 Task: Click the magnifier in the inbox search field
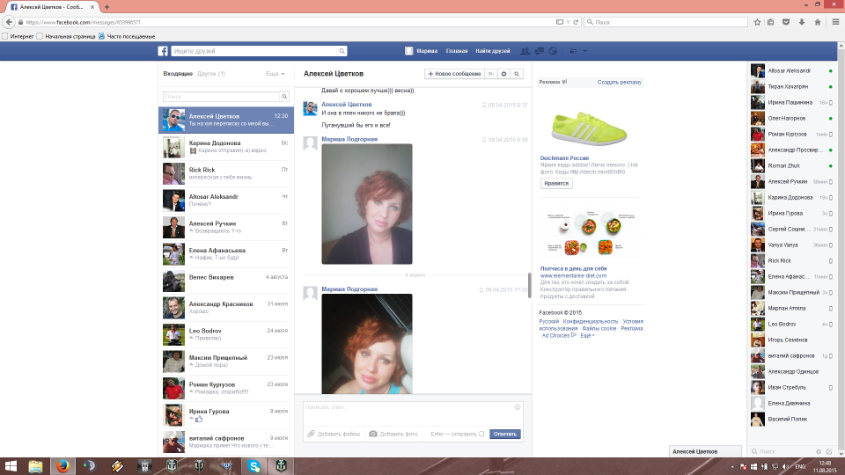click(x=284, y=97)
